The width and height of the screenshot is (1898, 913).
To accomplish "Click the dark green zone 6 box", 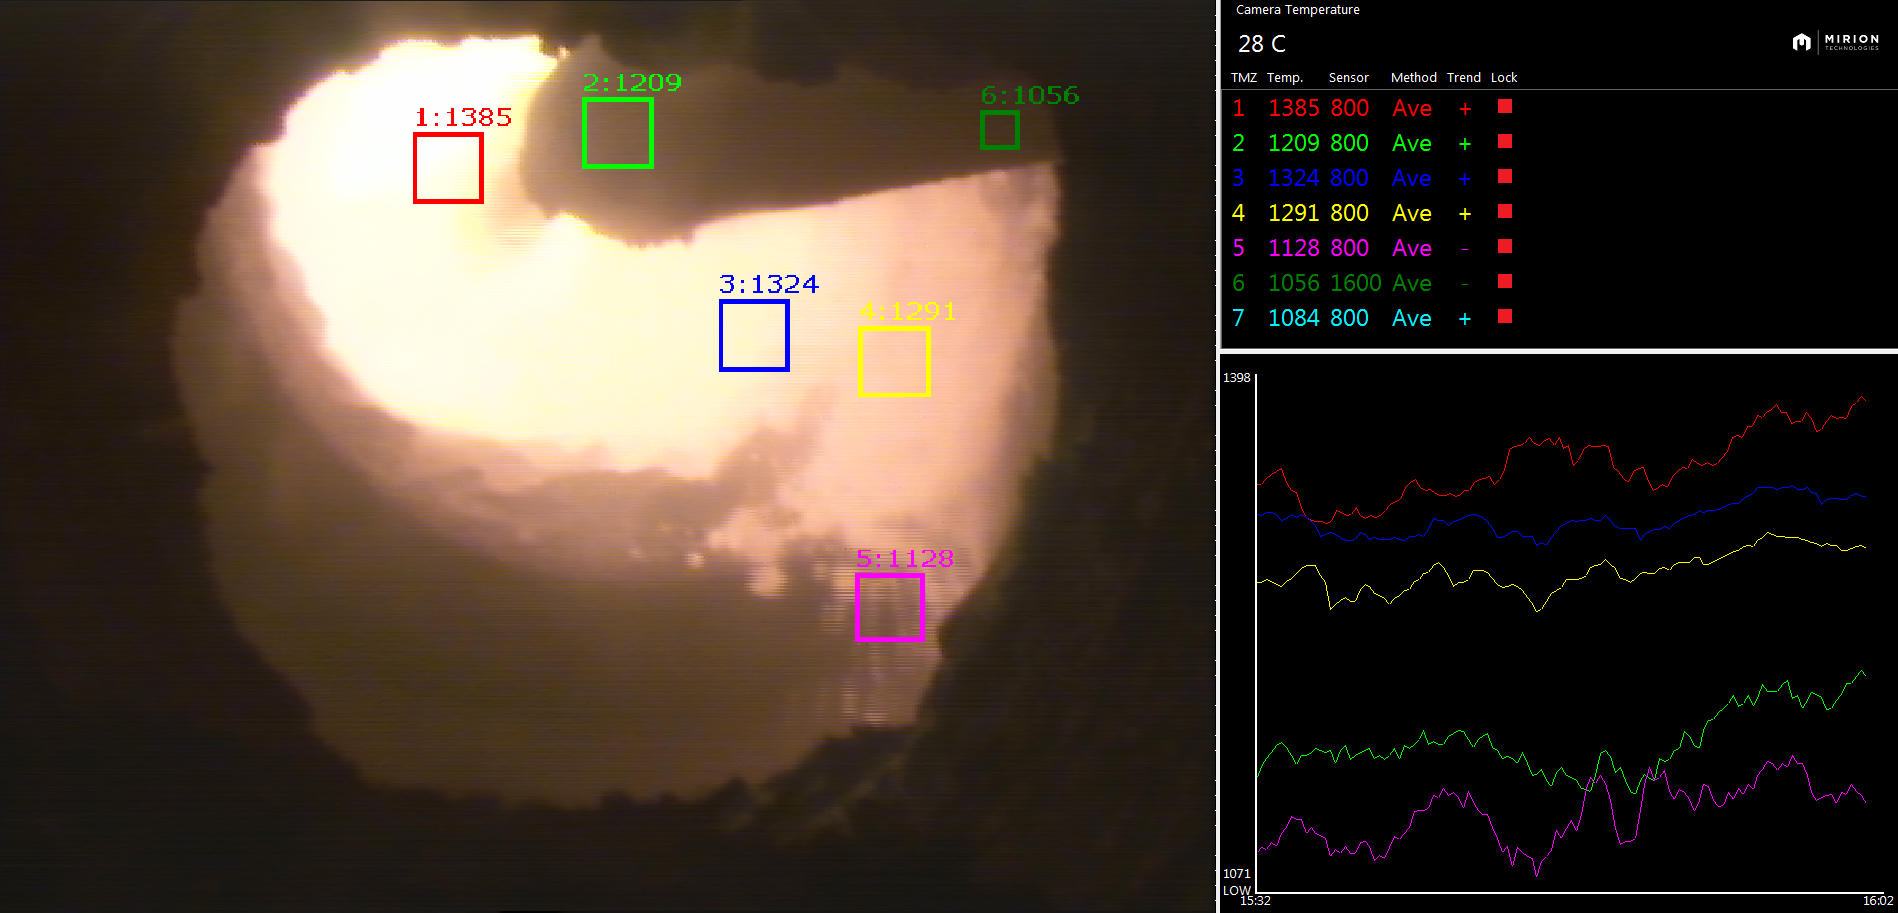I will point(1000,130).
